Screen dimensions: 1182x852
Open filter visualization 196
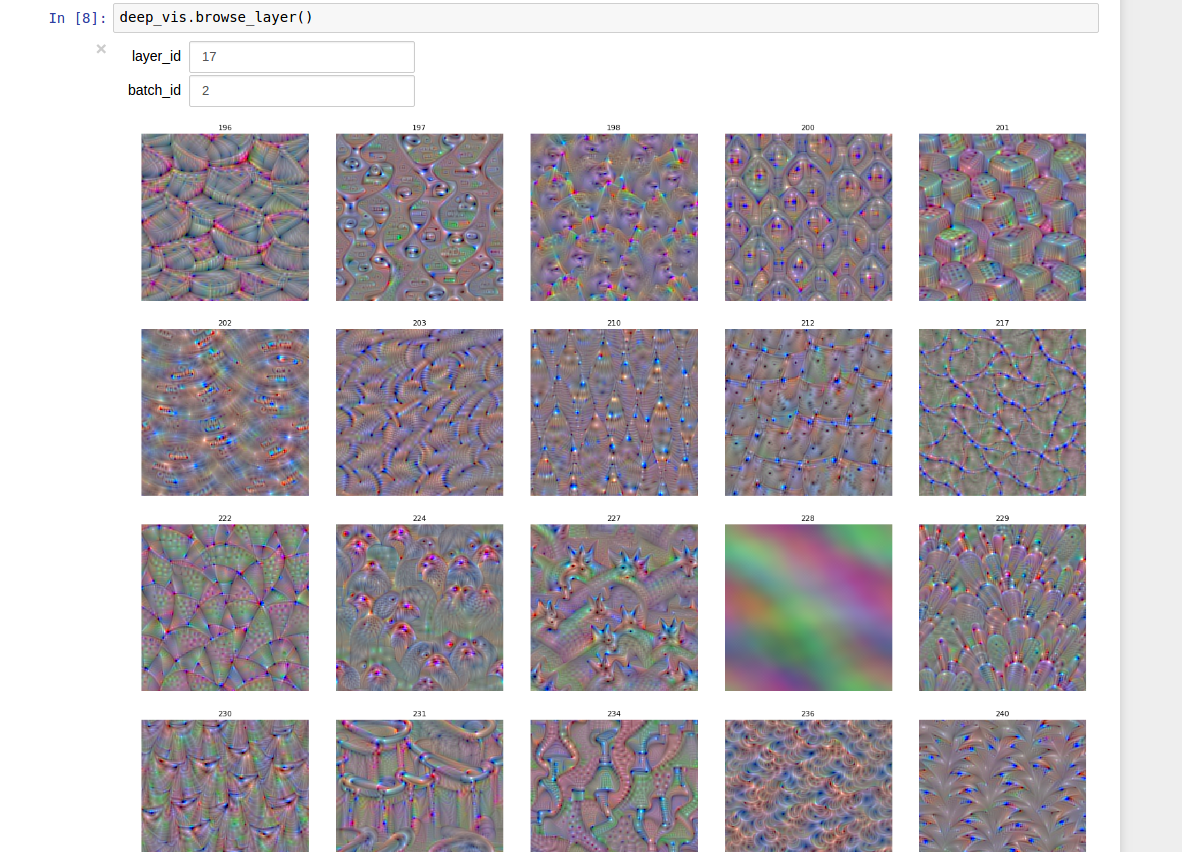pyautogui.click(x=225, y=217)
